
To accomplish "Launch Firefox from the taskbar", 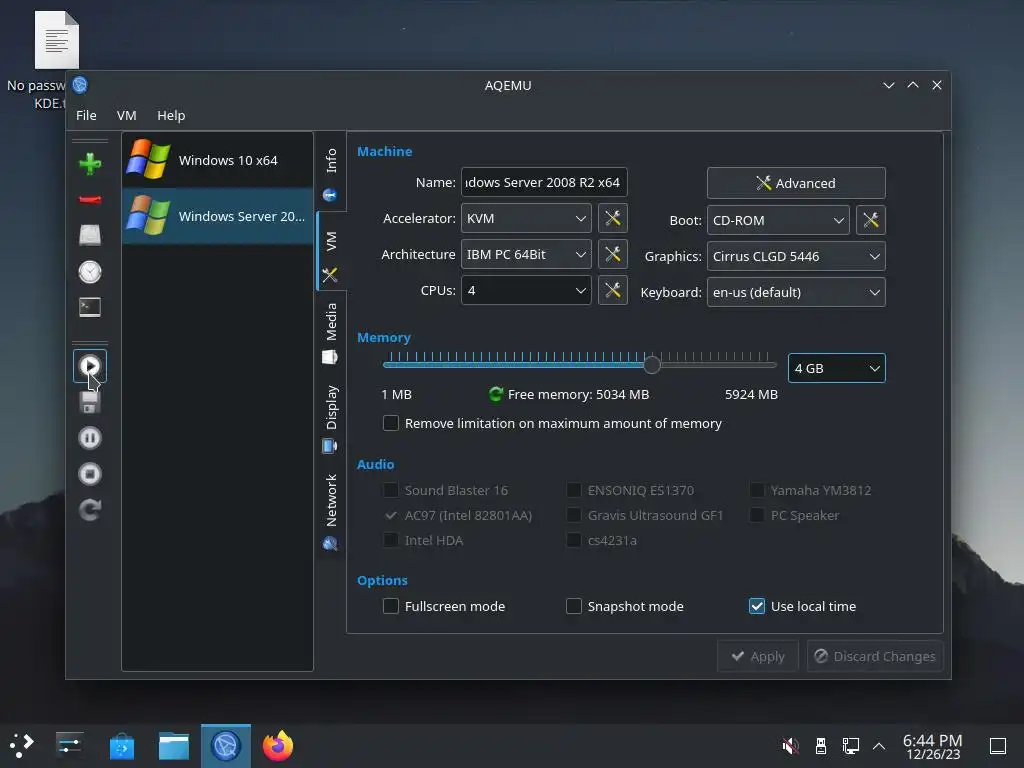I will tap(278, 746).
